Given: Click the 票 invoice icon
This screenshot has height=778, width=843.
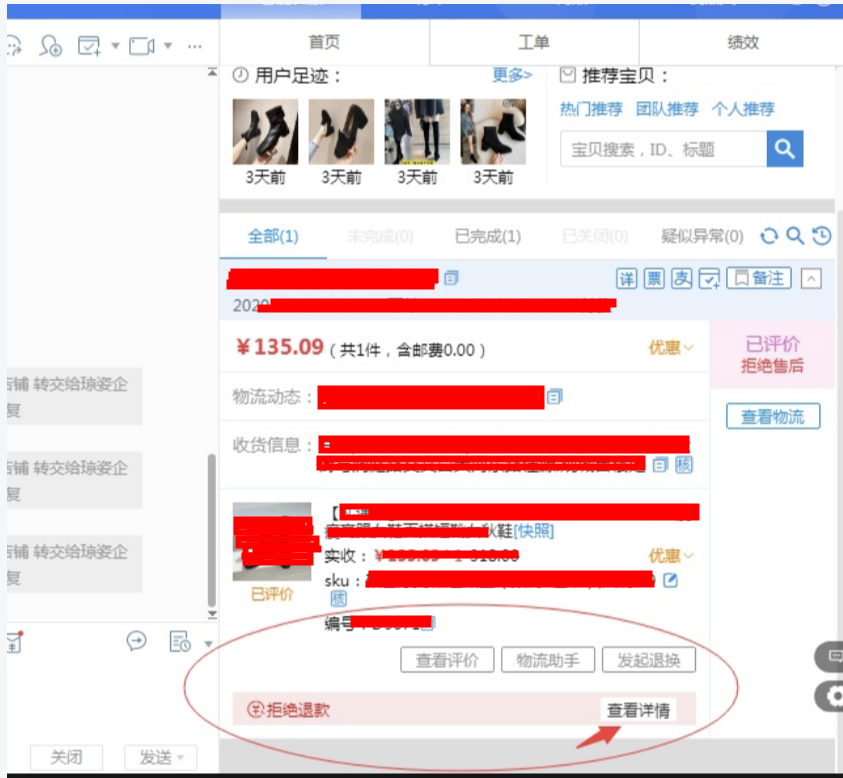Looking at the screenshot, I should click(x=654, y=279).
